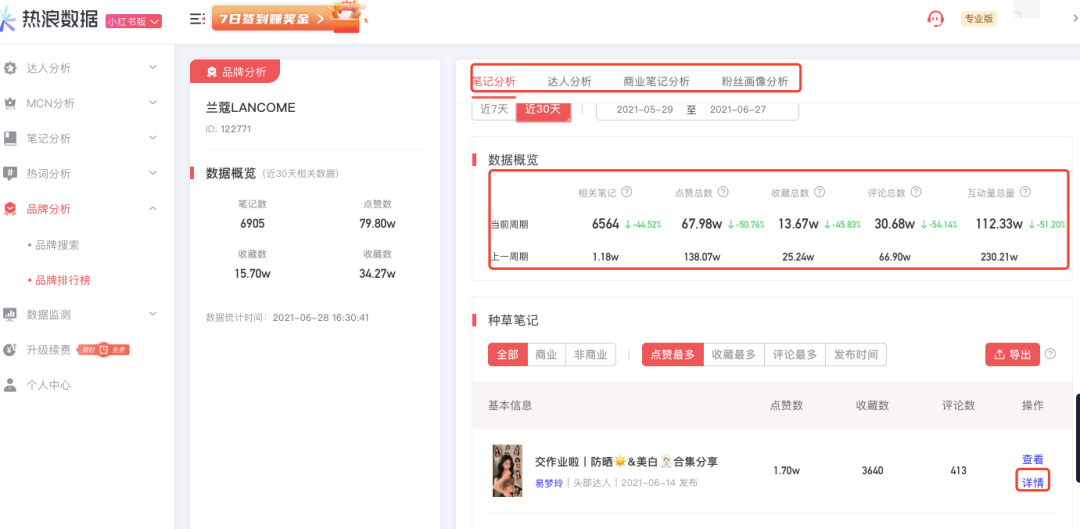Image resolution: width=1080 pixels, height=529 pixels.
Task: Click 升级续费 sidebar label
Action: click(48, 349)
